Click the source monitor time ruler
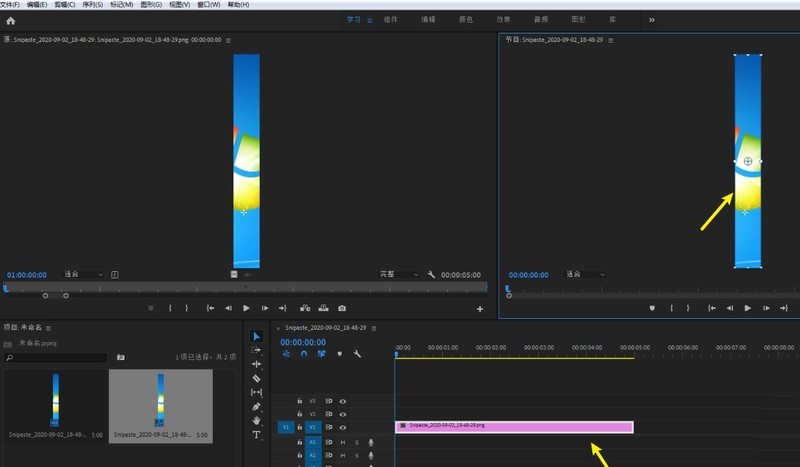This screenshot has height=467, width=800. 245,288
